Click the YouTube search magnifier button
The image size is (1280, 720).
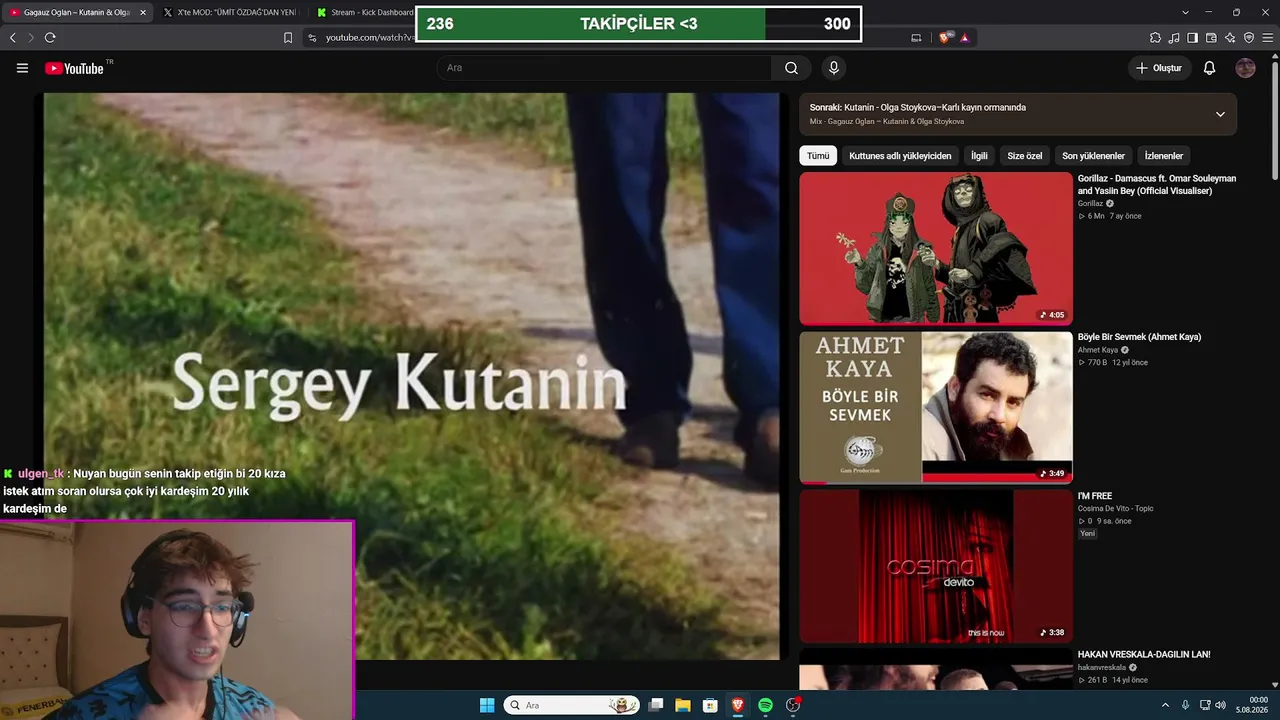point(791,68)
